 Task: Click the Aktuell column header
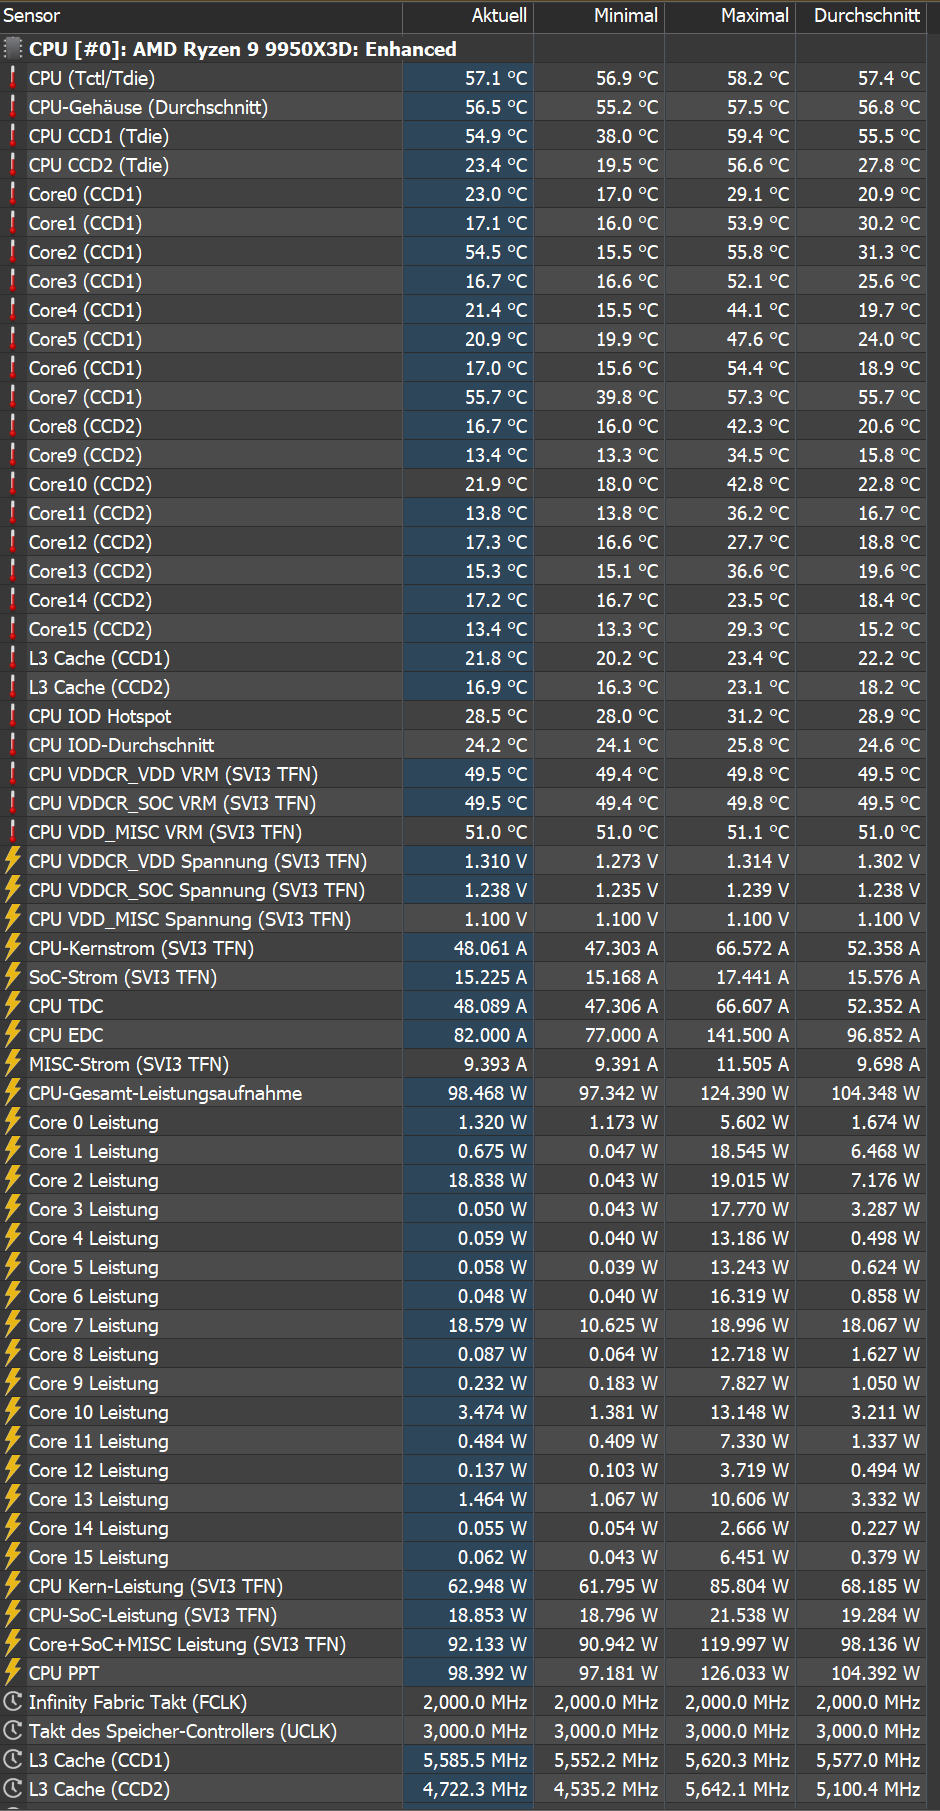point(468,16)
